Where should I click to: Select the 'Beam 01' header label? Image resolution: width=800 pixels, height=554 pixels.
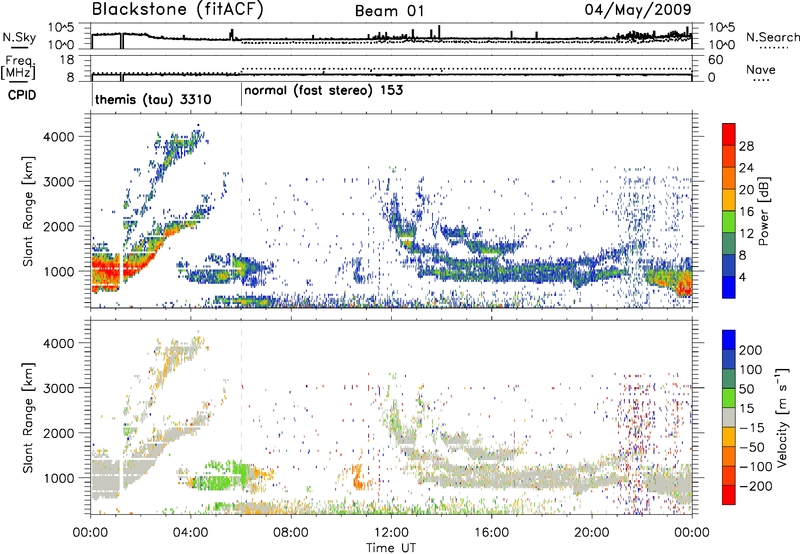[391, 10]
